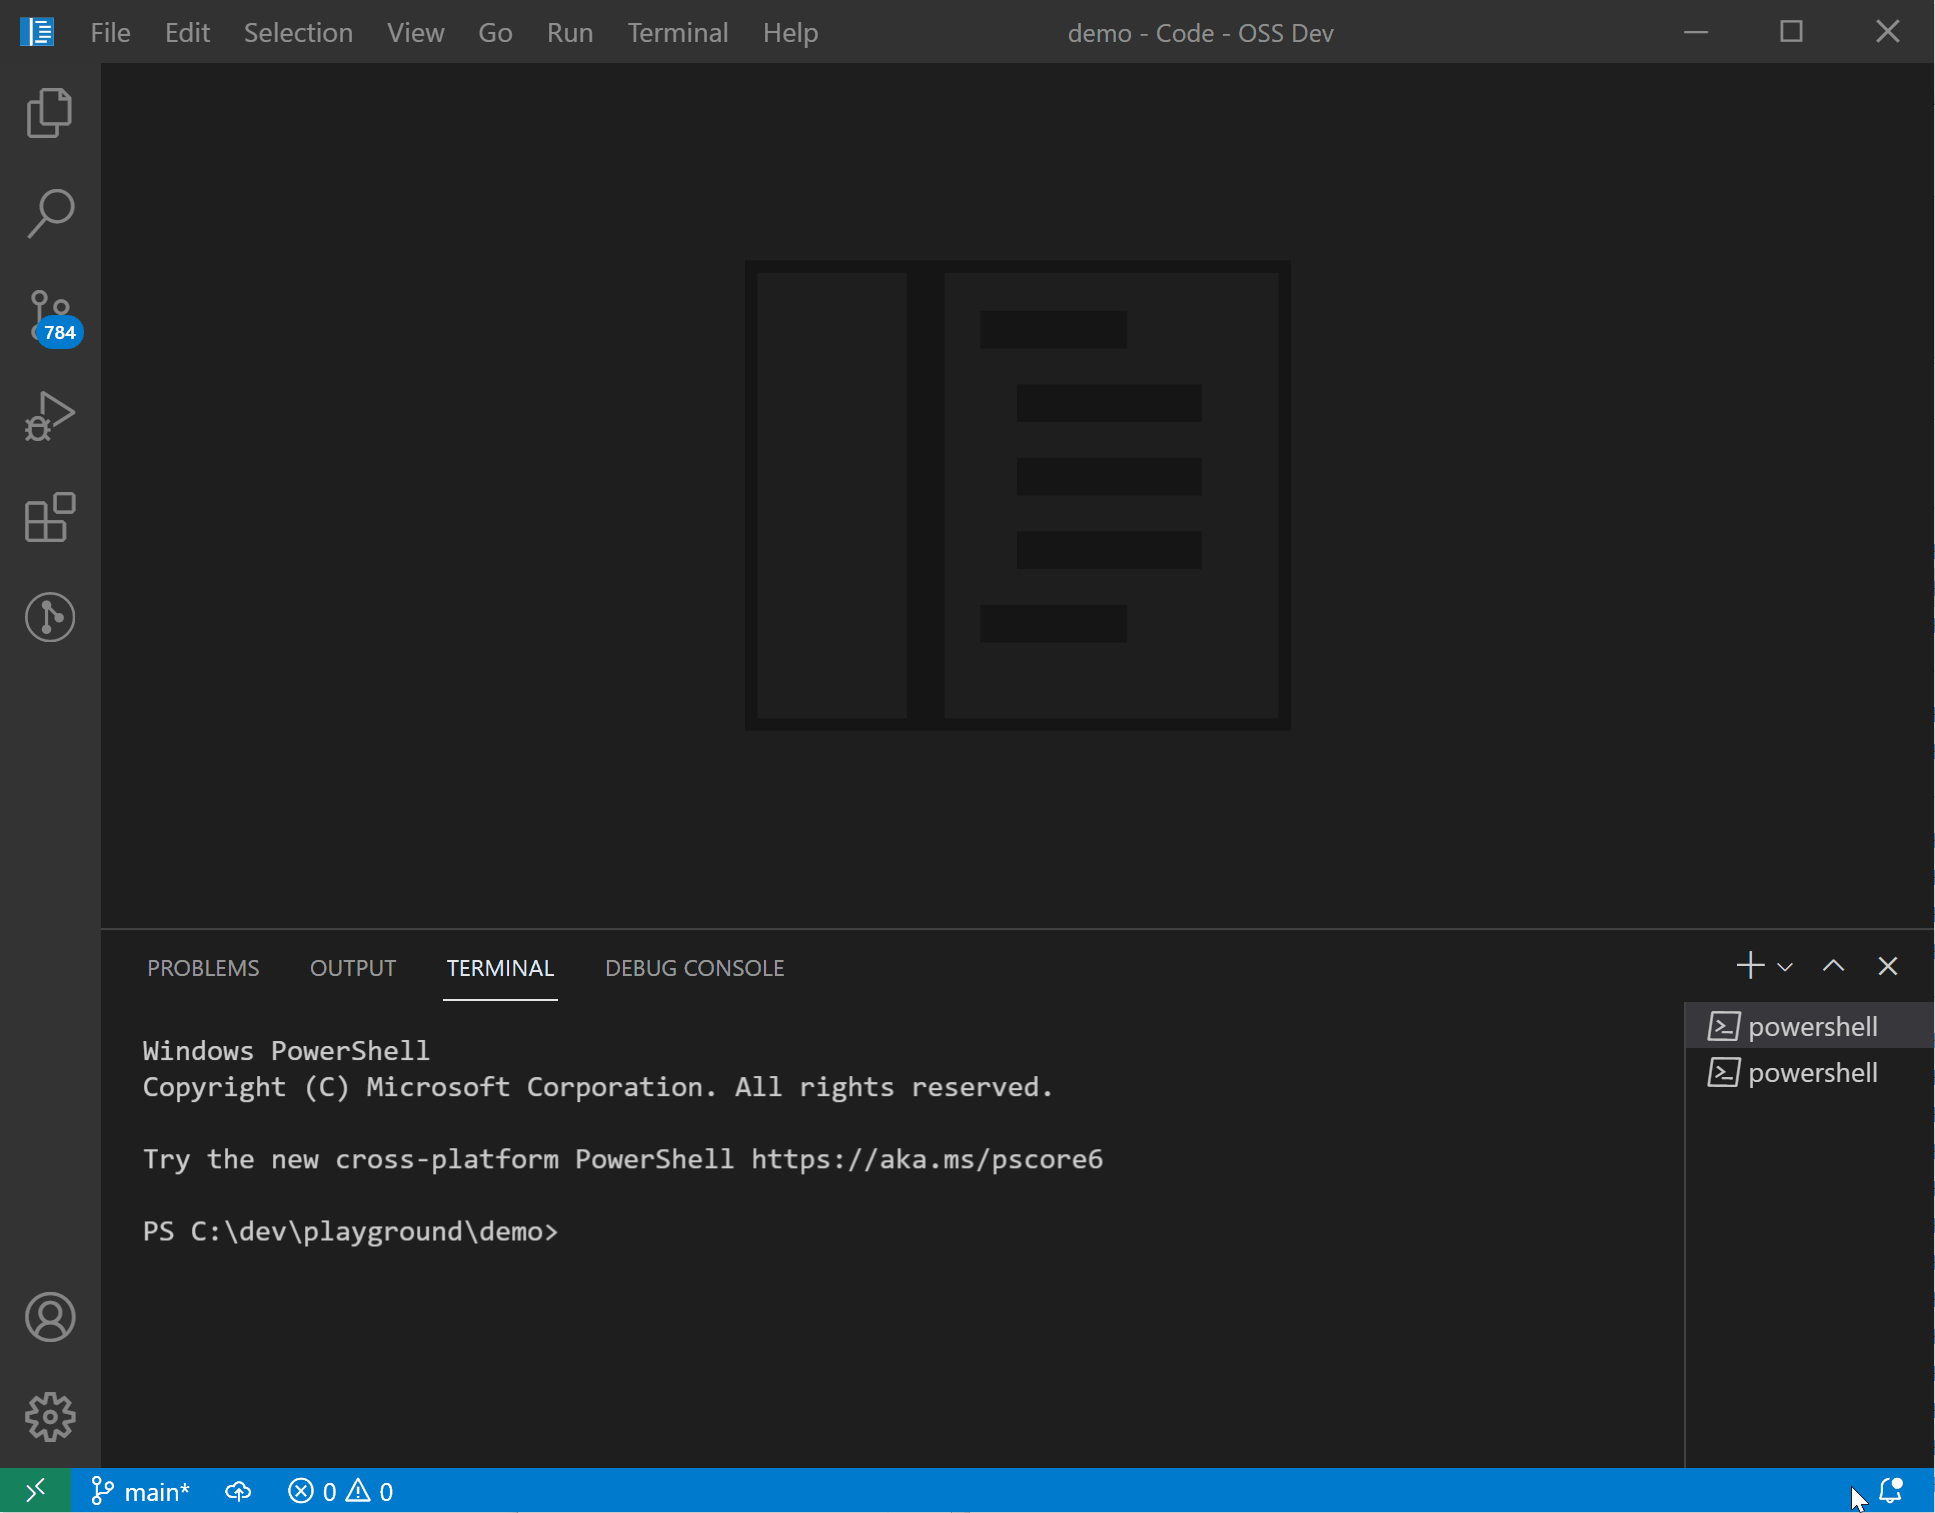Open the Search view icon
Viewport: 1935px width, 1513px height.
pos(50,213)
